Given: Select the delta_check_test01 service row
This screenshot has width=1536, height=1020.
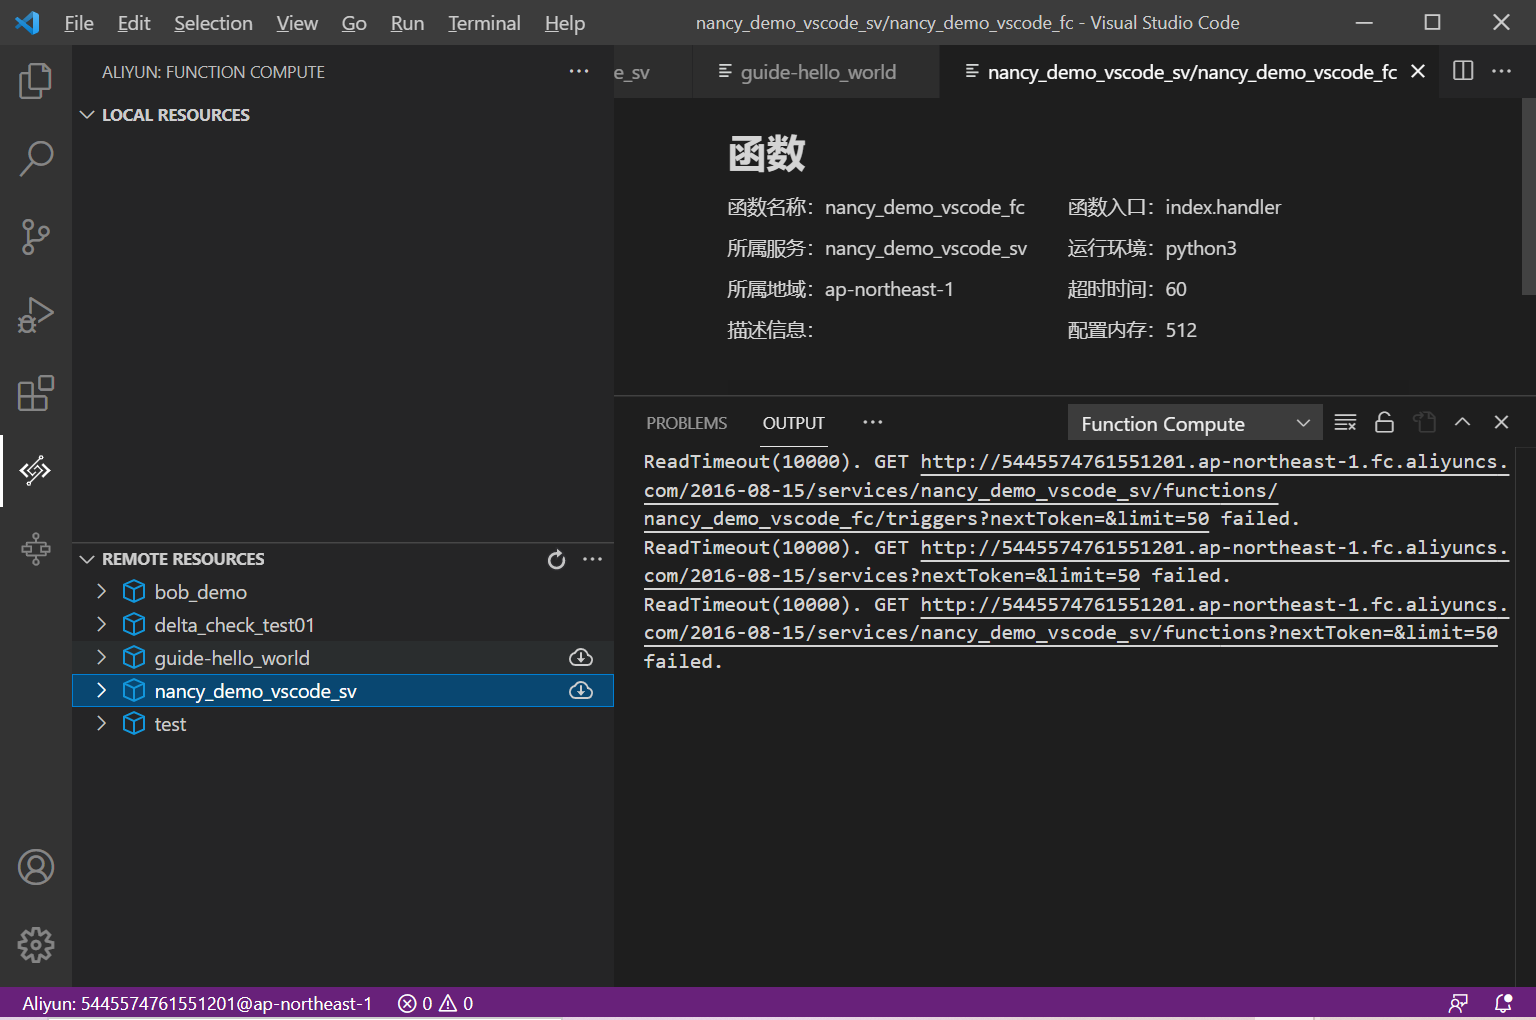Looking at the screenshot, I should click(343, 625).
